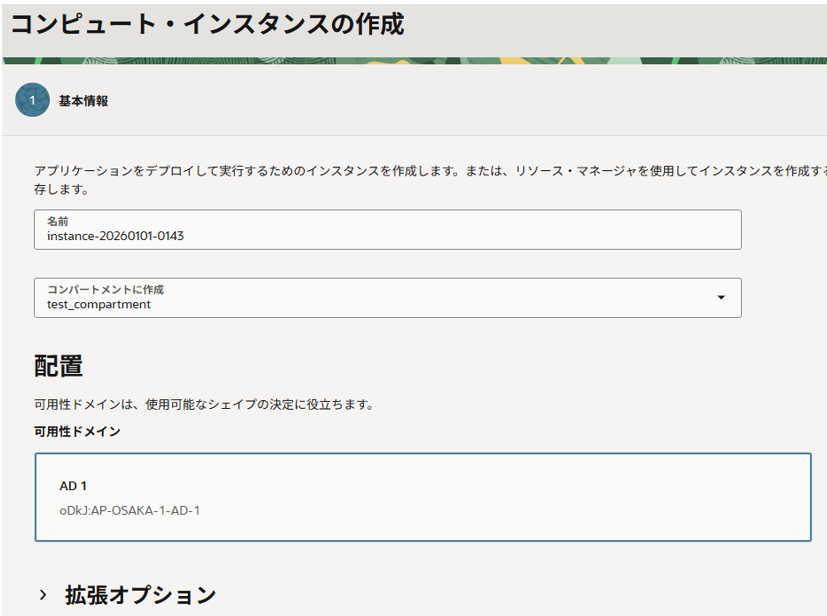
Task: Click the 可用性ドメイン field label
Action: 77,432
